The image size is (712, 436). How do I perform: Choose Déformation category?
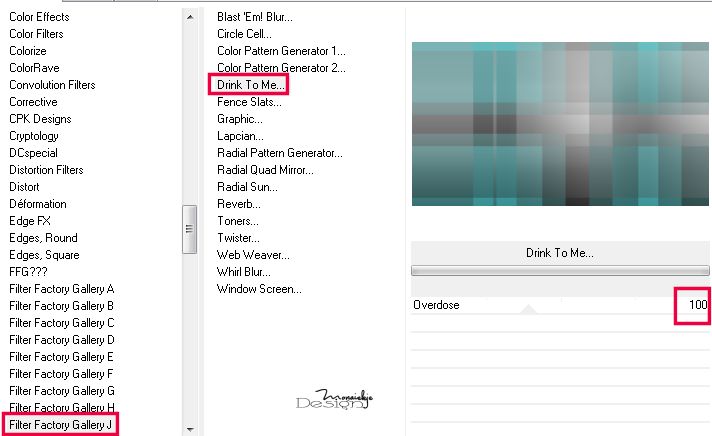[x=38, y=204]
